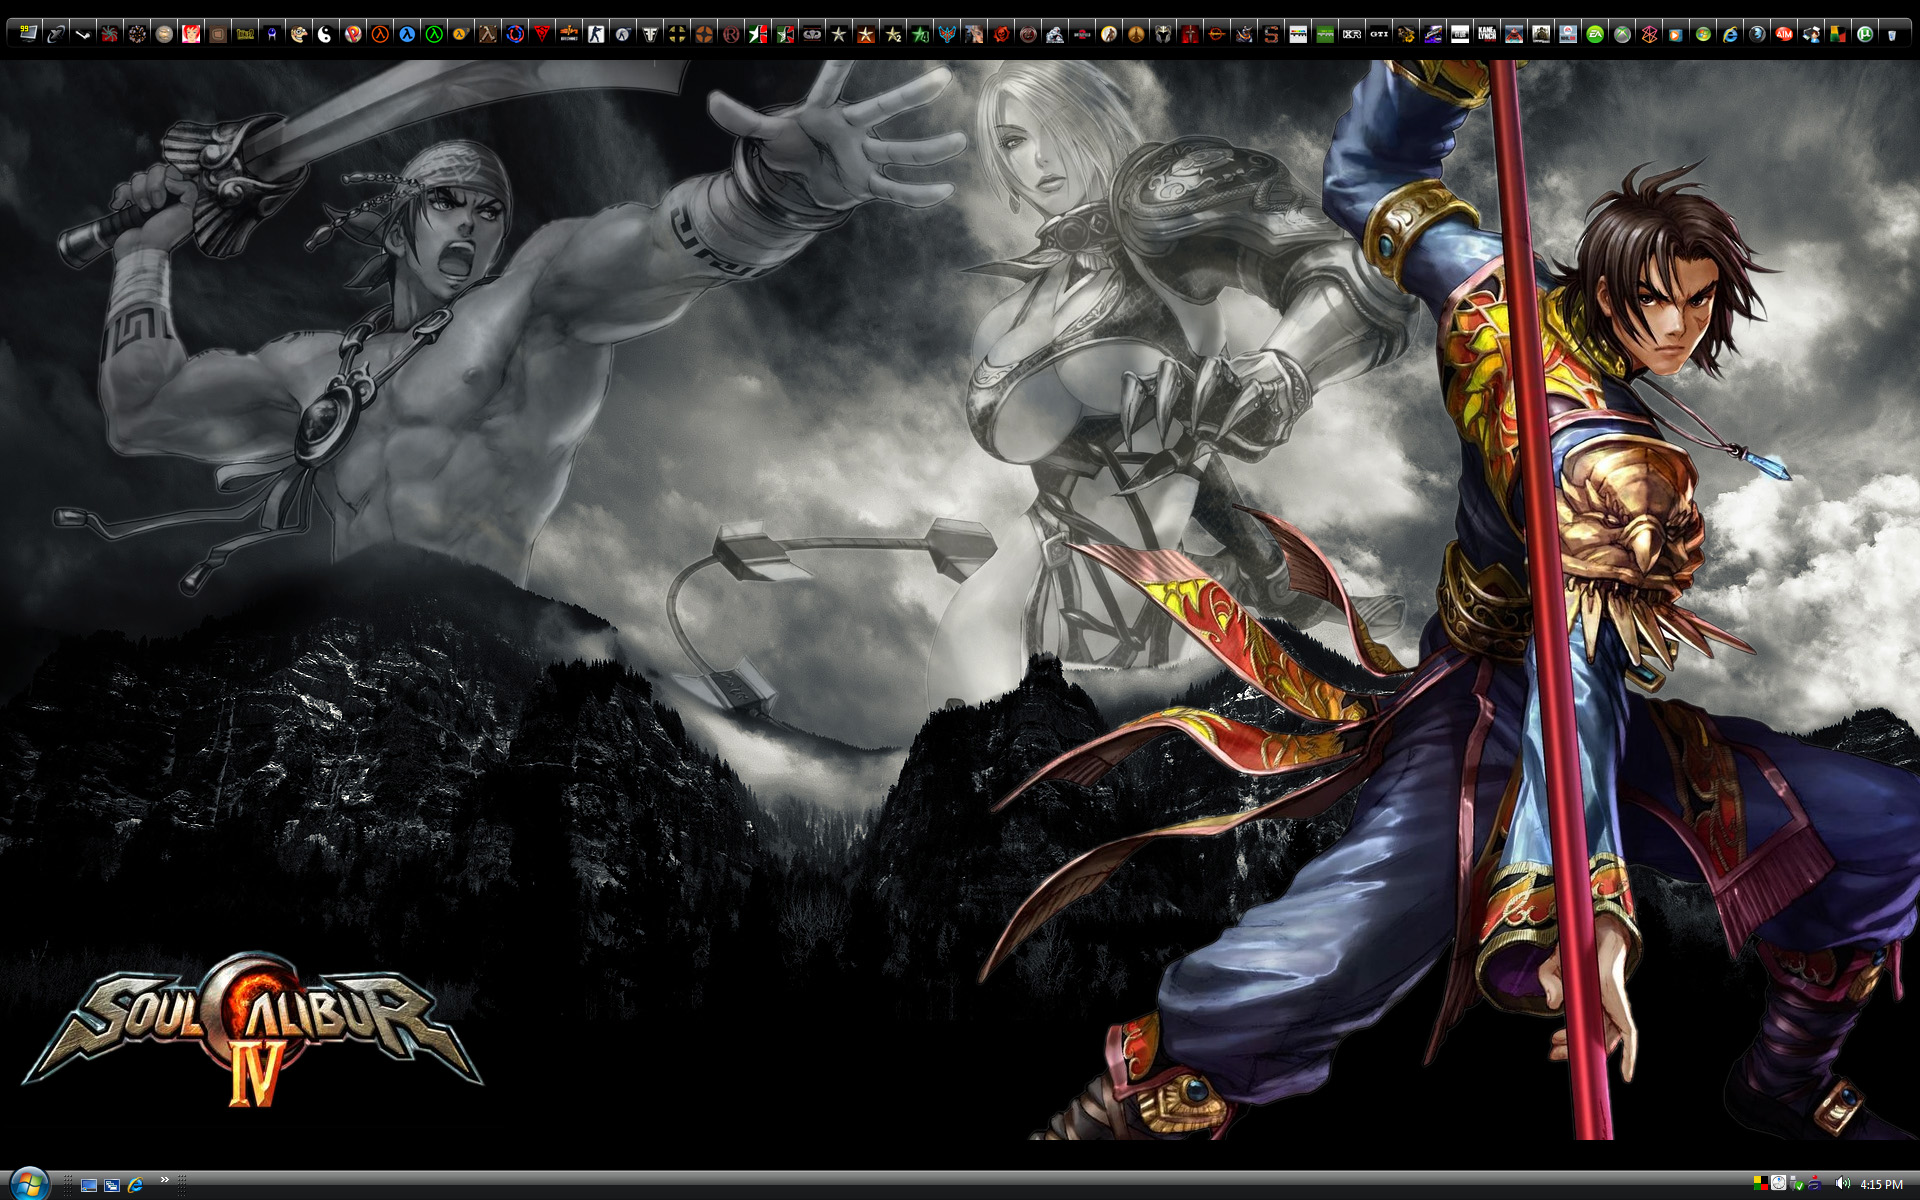Open the pink Zune icon
This screenshot has height=1200, width=1920.
click(x=1650, y=34)
